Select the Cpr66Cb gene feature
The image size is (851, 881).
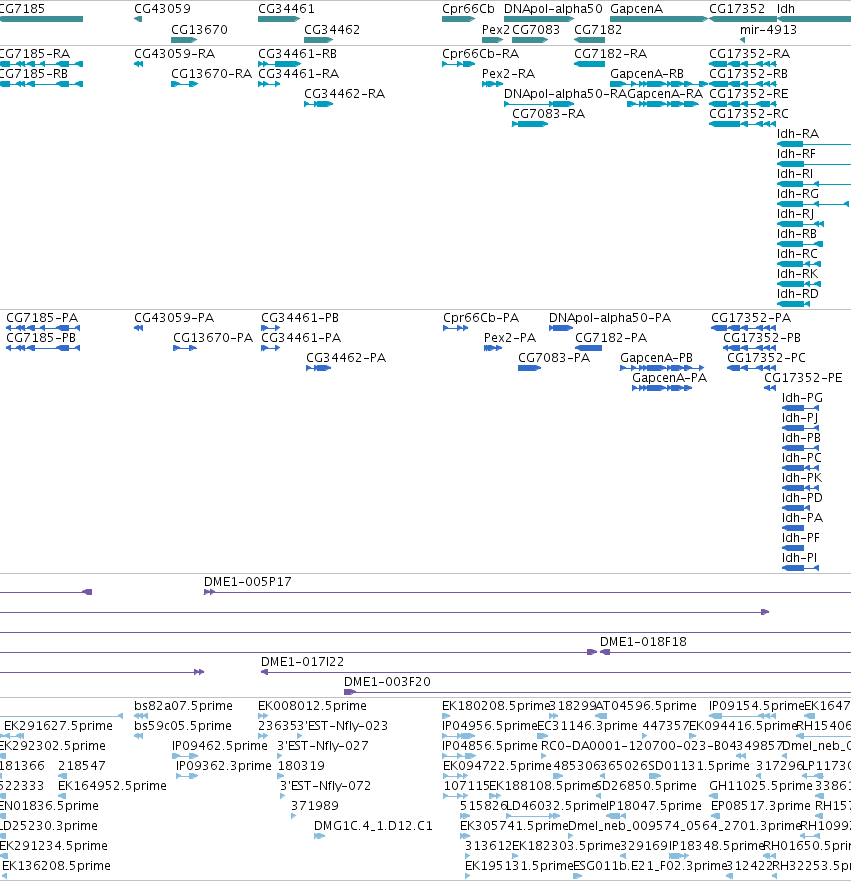[x=458, y=19]
